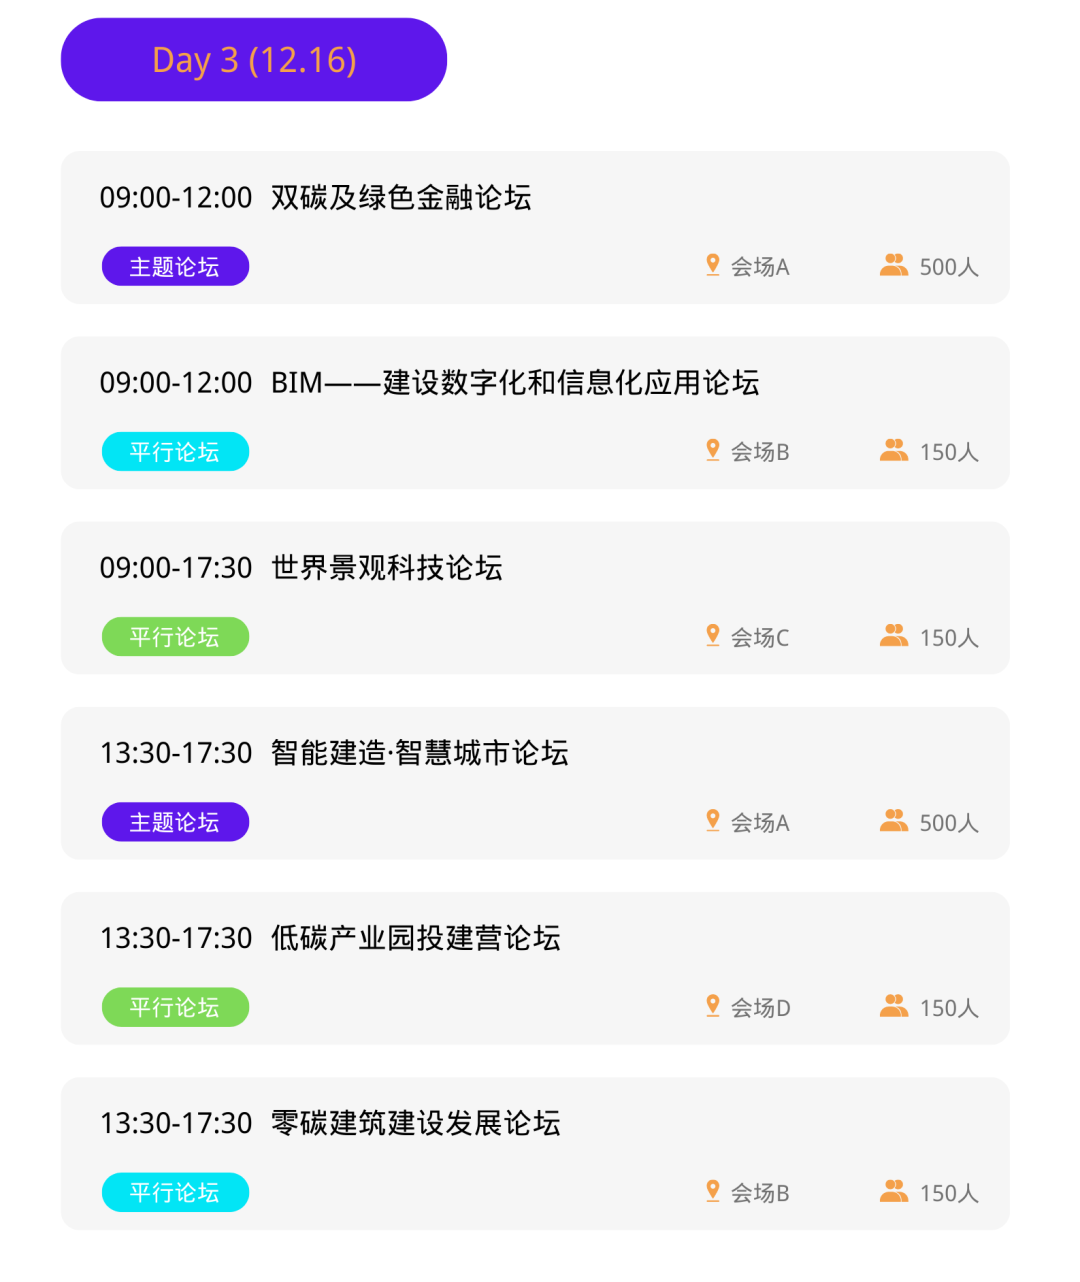Open BIM——建设数字化和信息化应用论坛 session title
Image resolution: width=1080 pixels, height=1282 pixels.
click(x=515, y=383)
